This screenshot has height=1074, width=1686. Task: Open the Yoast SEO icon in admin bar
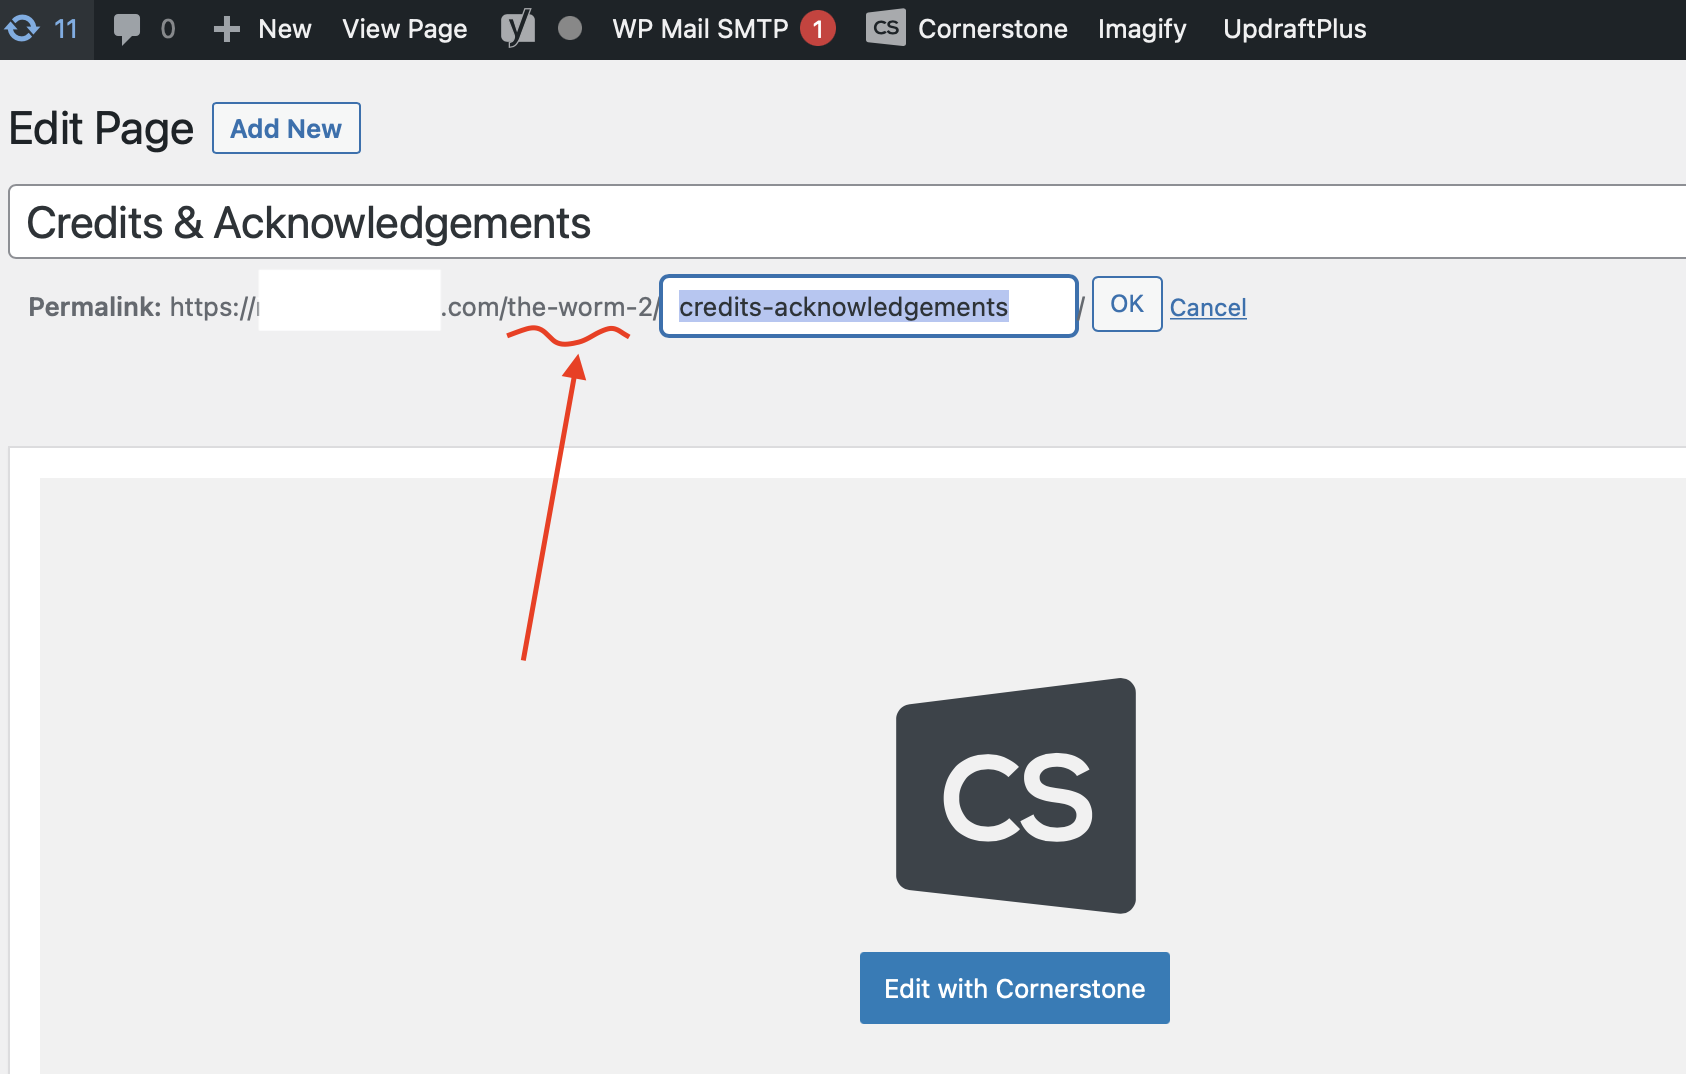[517, 29]
